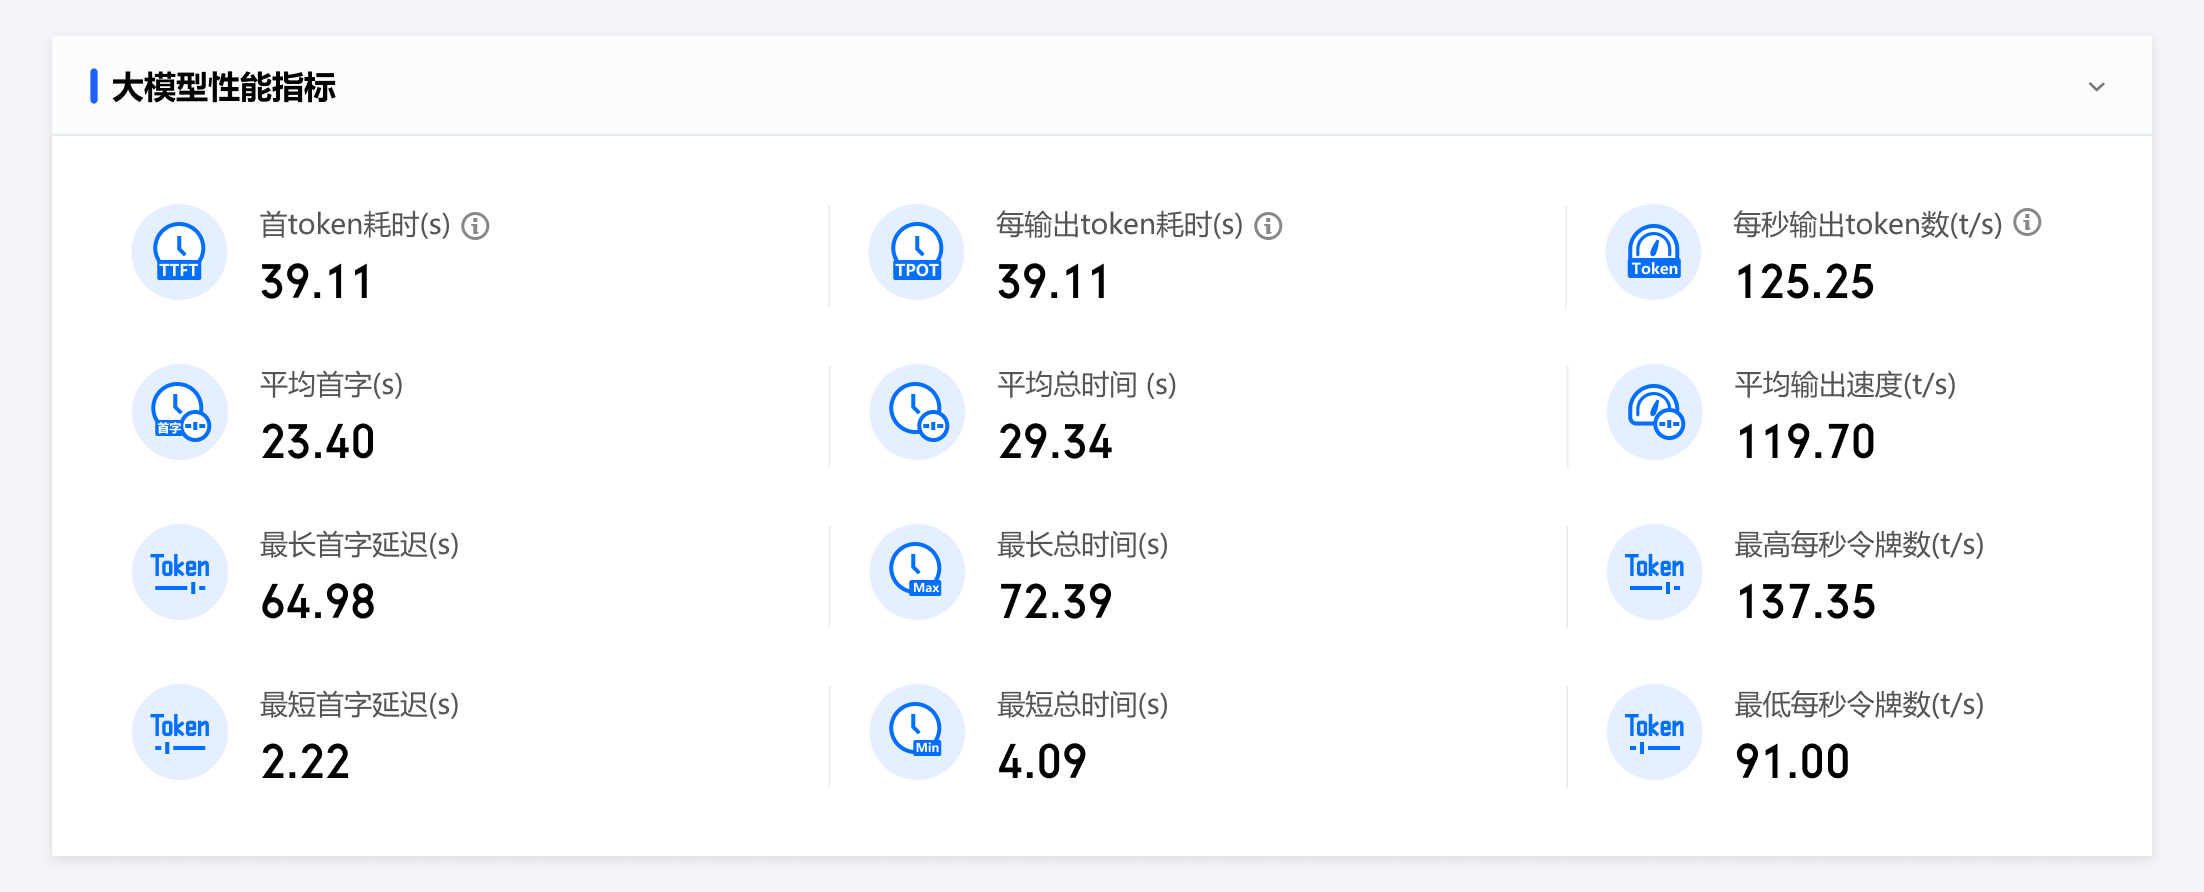Click the 平均输出速度(t/s) label text

[1845, 385]
